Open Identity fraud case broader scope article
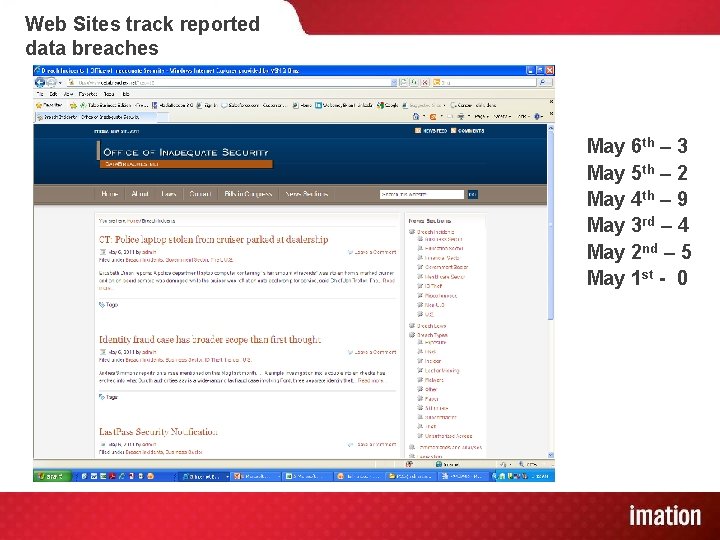720x540 pixels. (x=210, y=339)
